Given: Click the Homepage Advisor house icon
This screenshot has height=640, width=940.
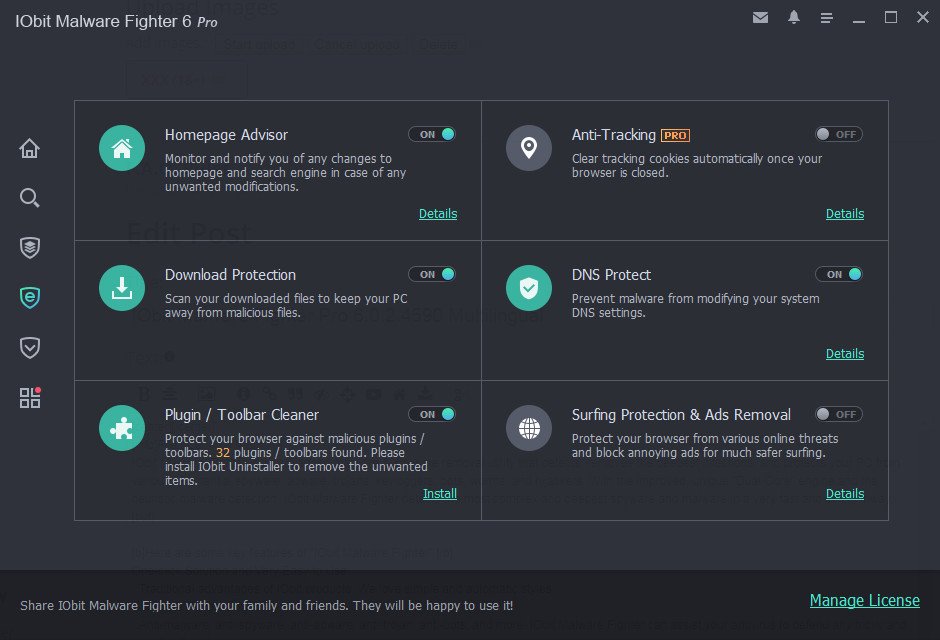Looking at the screenshot, I should [122, 149].
